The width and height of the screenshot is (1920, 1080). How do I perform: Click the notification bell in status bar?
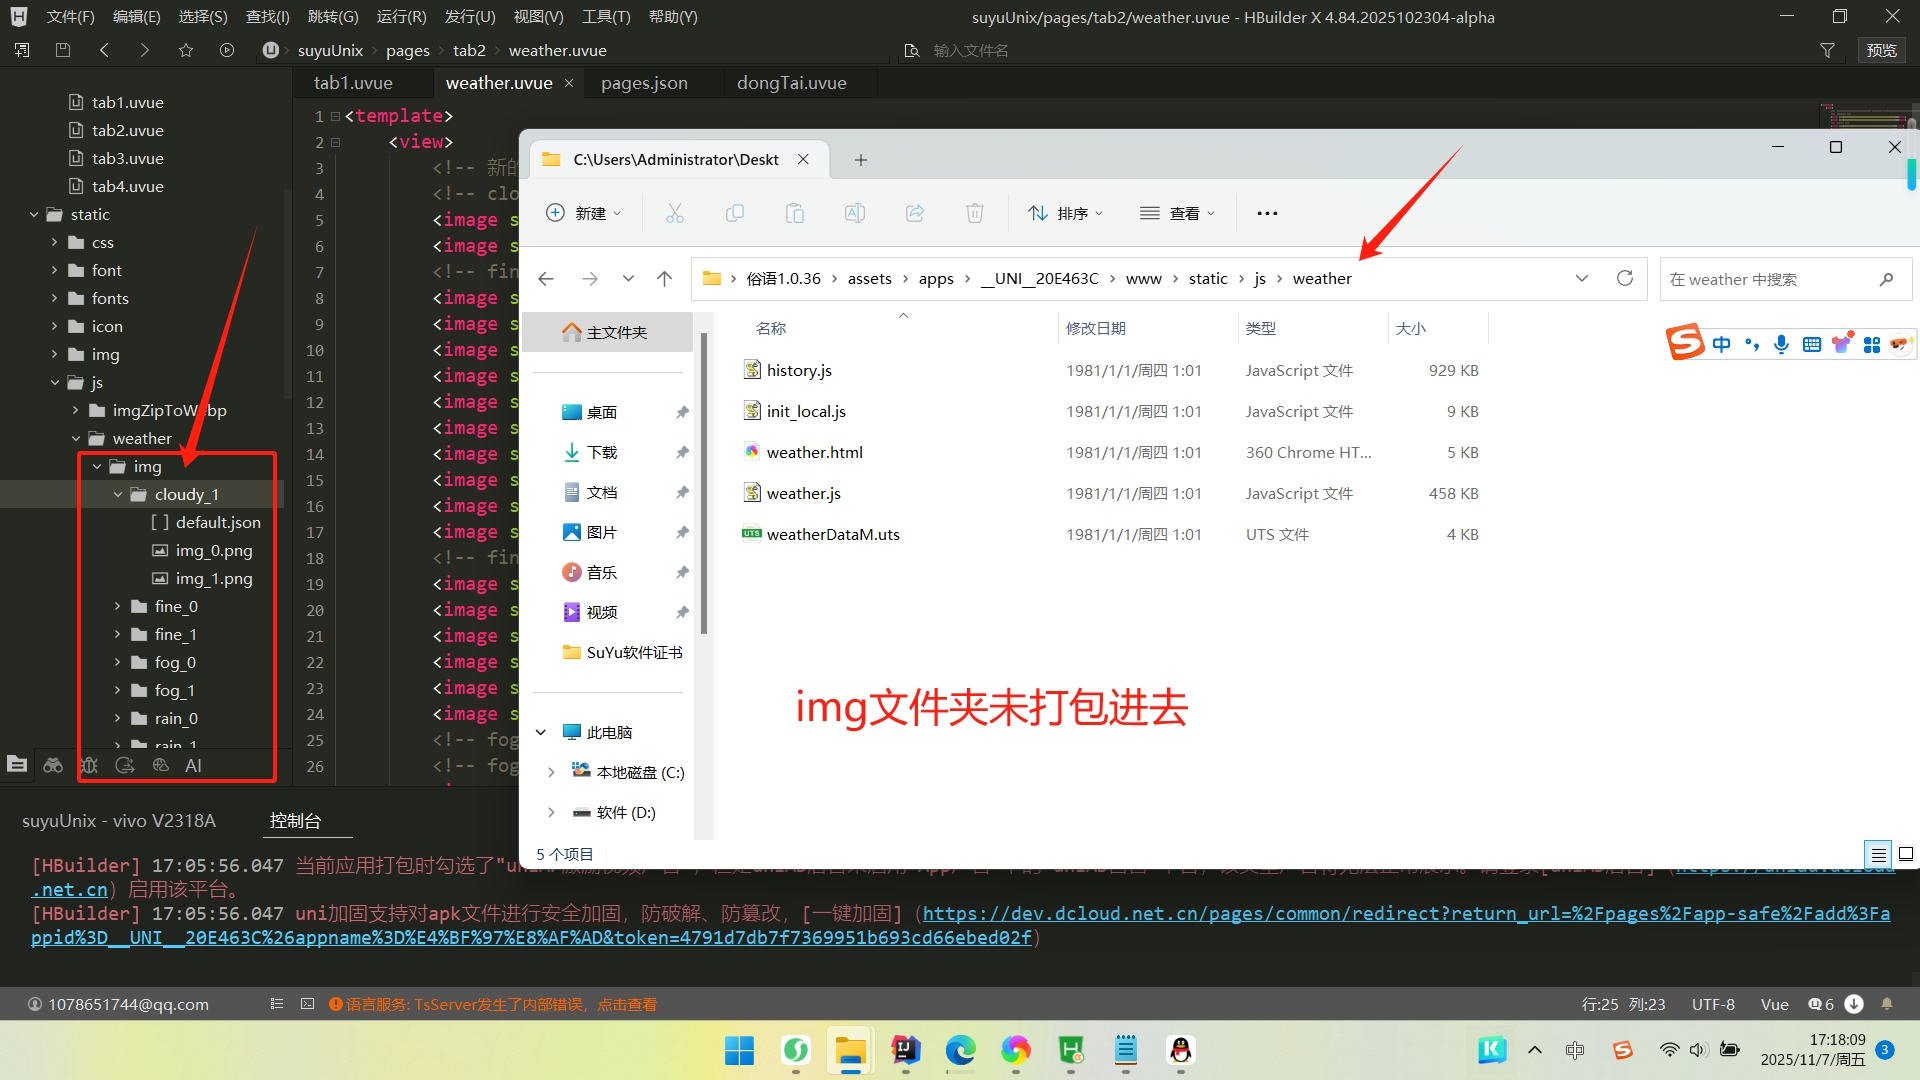(x=1887, y=1004)
